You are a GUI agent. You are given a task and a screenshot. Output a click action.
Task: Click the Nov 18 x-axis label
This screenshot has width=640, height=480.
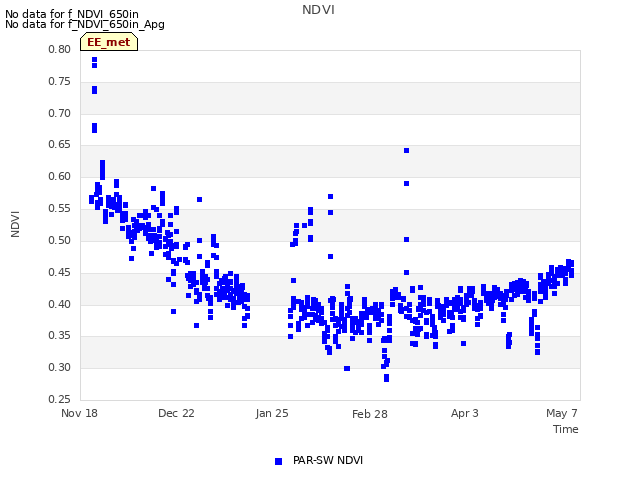(79, 413)
